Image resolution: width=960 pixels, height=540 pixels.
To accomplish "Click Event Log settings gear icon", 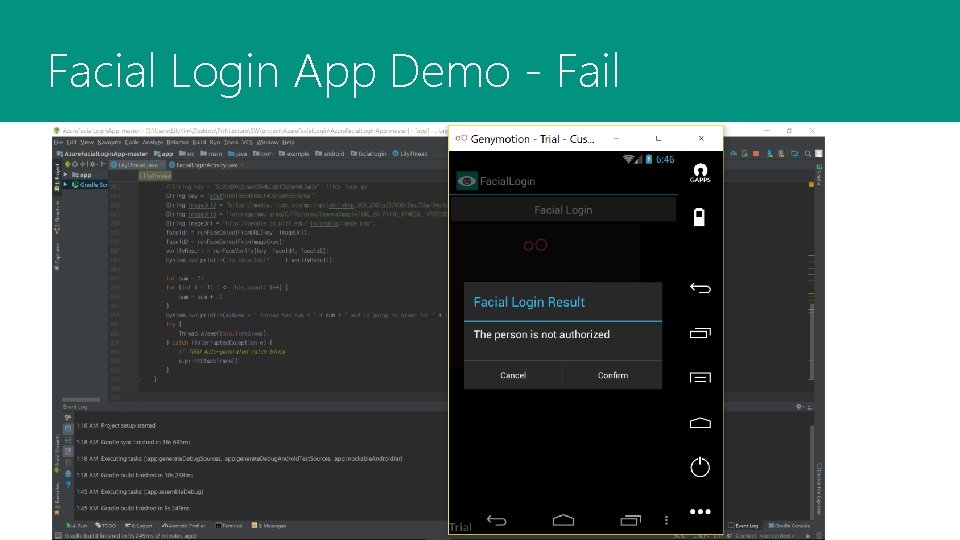I will tap(799, 407).
